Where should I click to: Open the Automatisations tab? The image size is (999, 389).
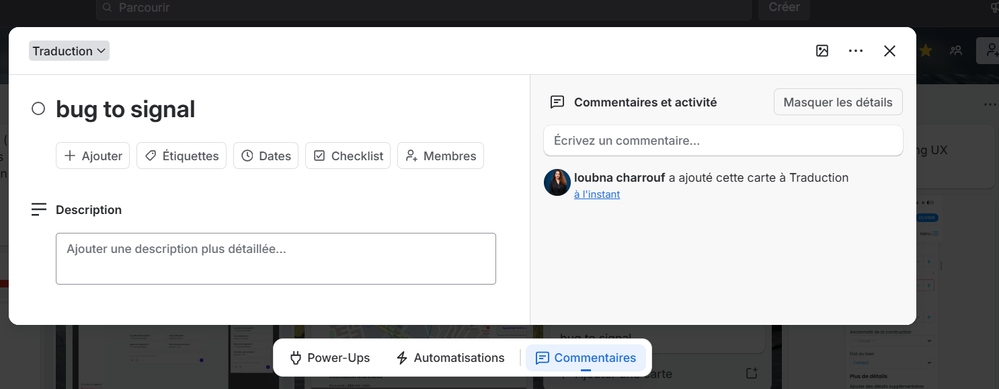pos(450,358)
